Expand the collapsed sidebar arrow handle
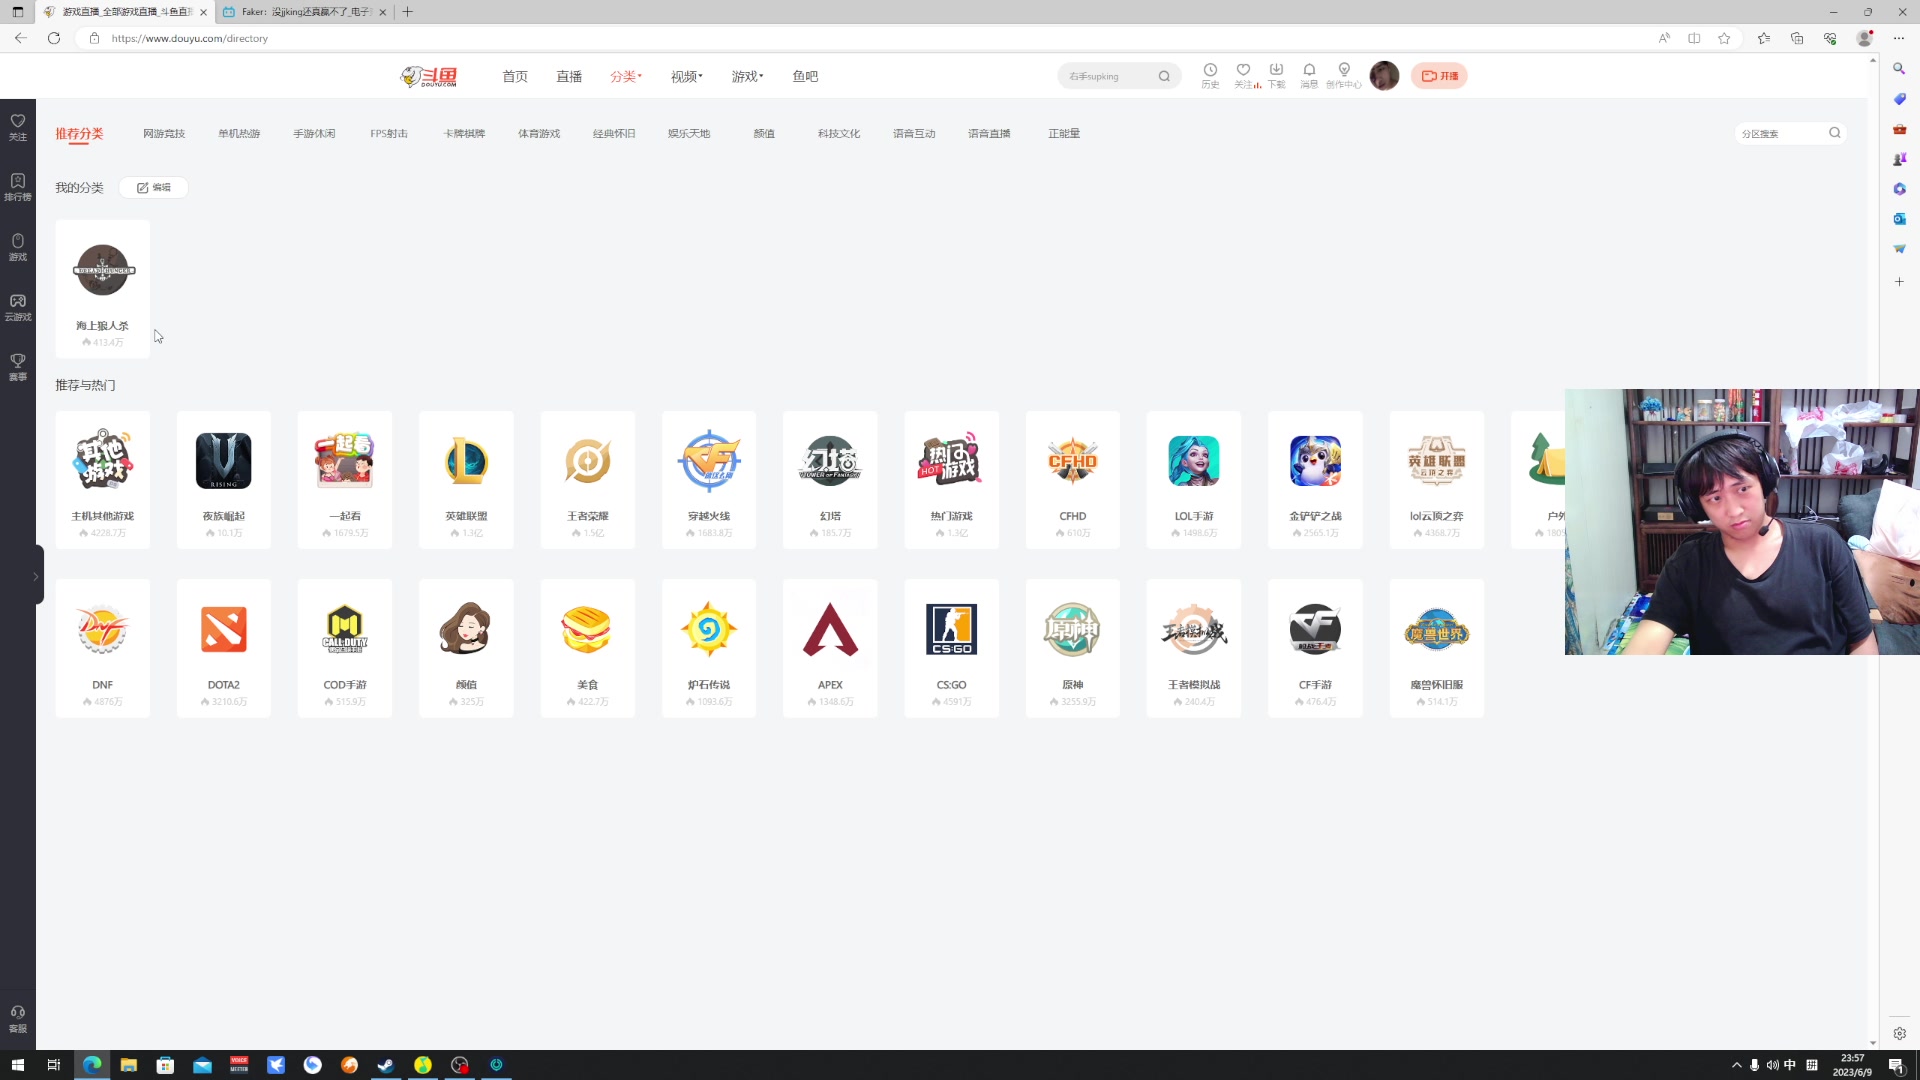Viewport: 1920px width, 1080px height. point(37,576)
